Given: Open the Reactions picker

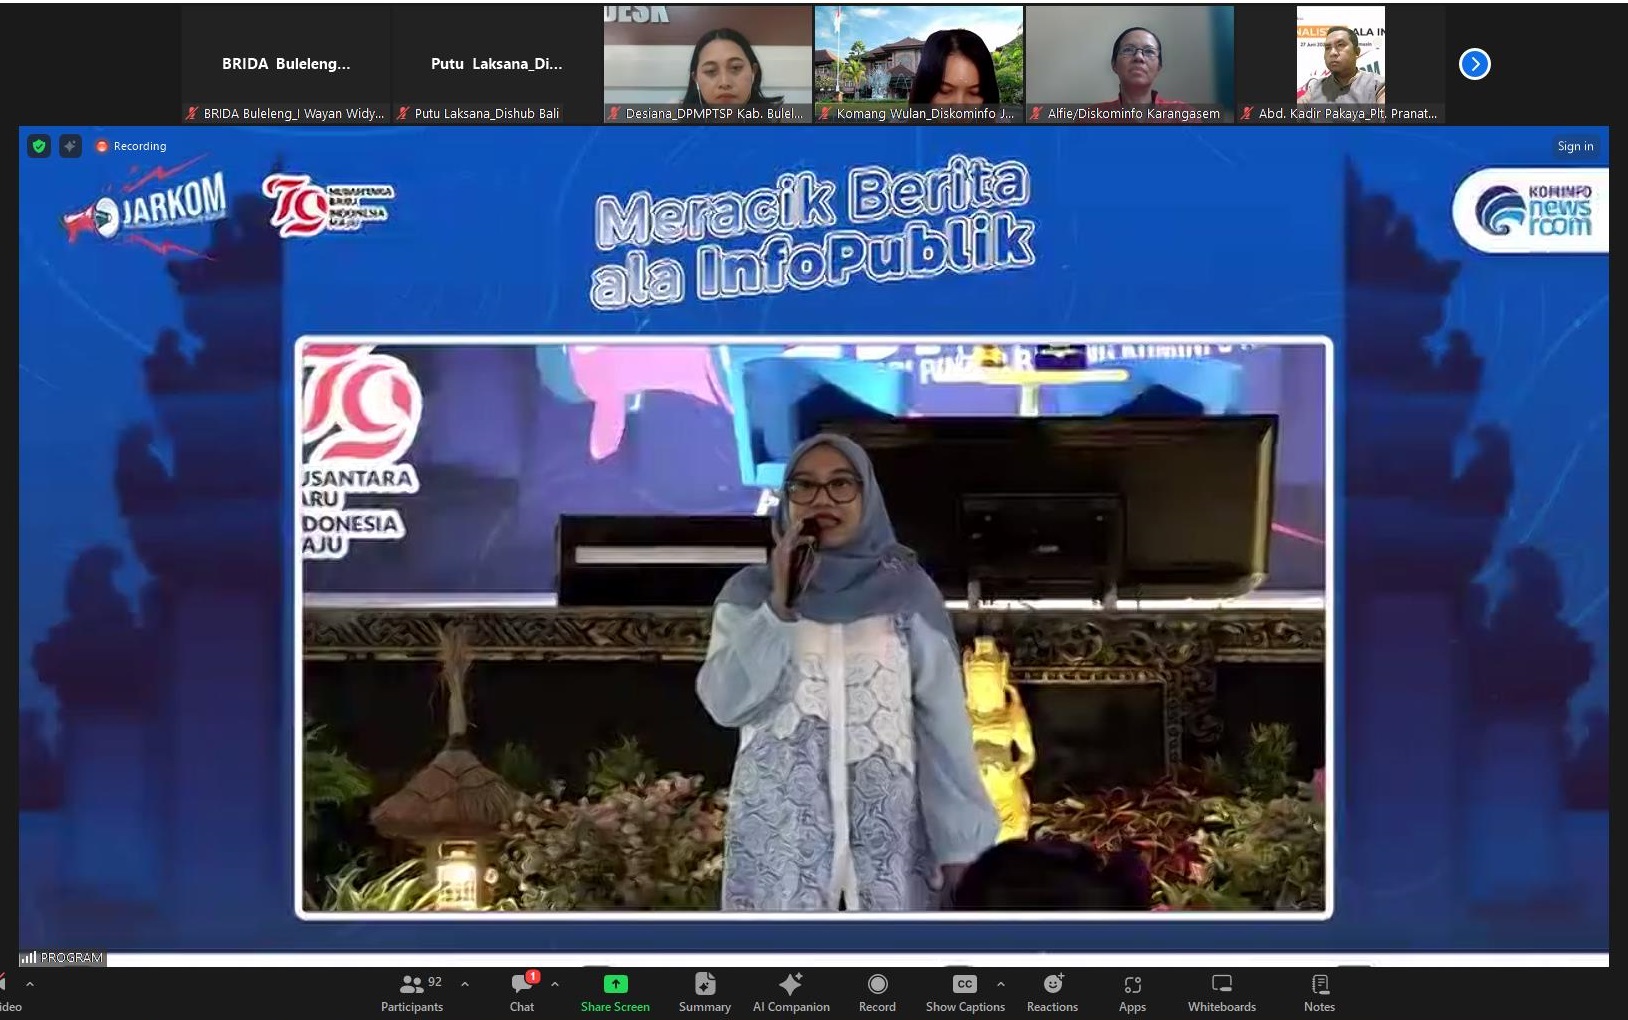Looking at the screenshot, I should tap(1052, 993).
